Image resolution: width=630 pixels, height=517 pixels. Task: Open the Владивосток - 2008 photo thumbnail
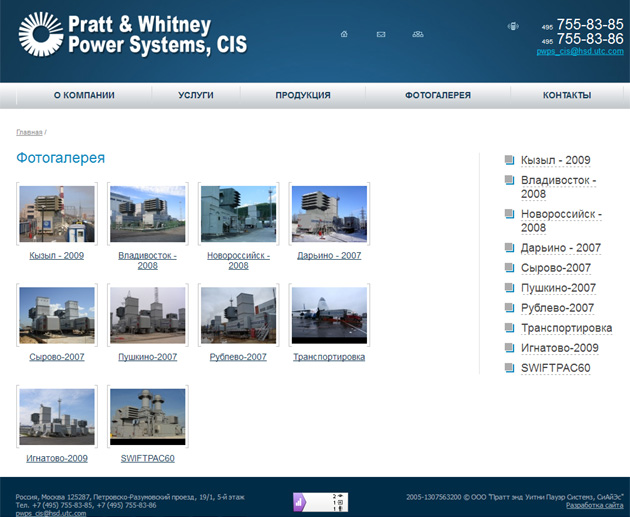click(147, 213)
